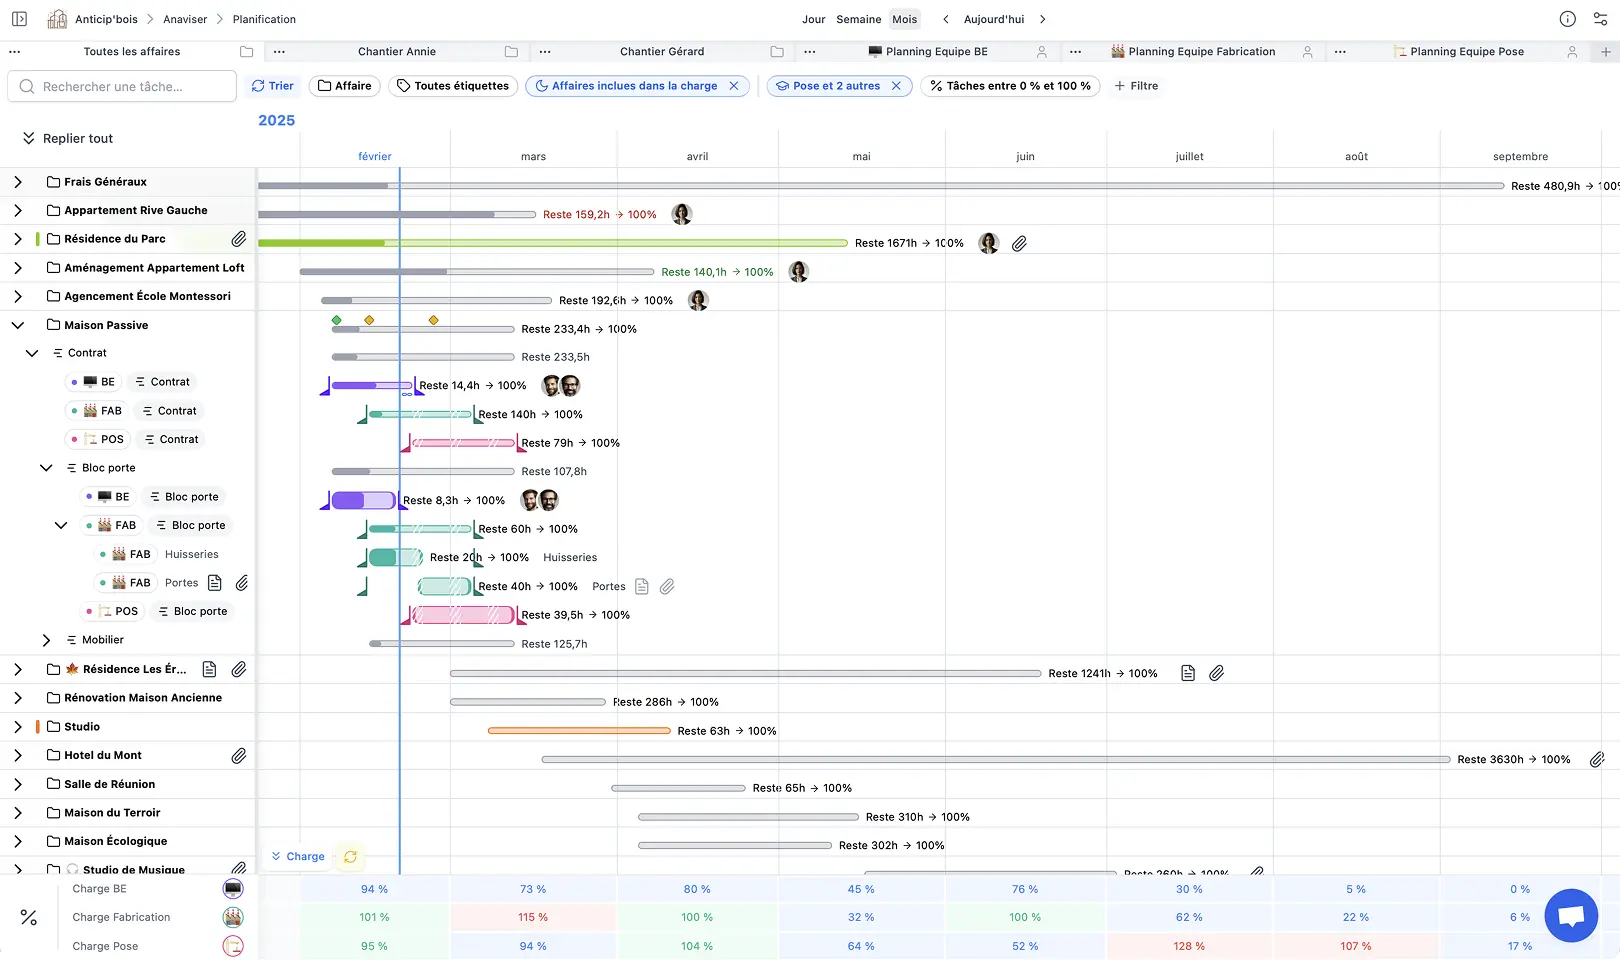Switch to the Semaine view

[858, 18]
